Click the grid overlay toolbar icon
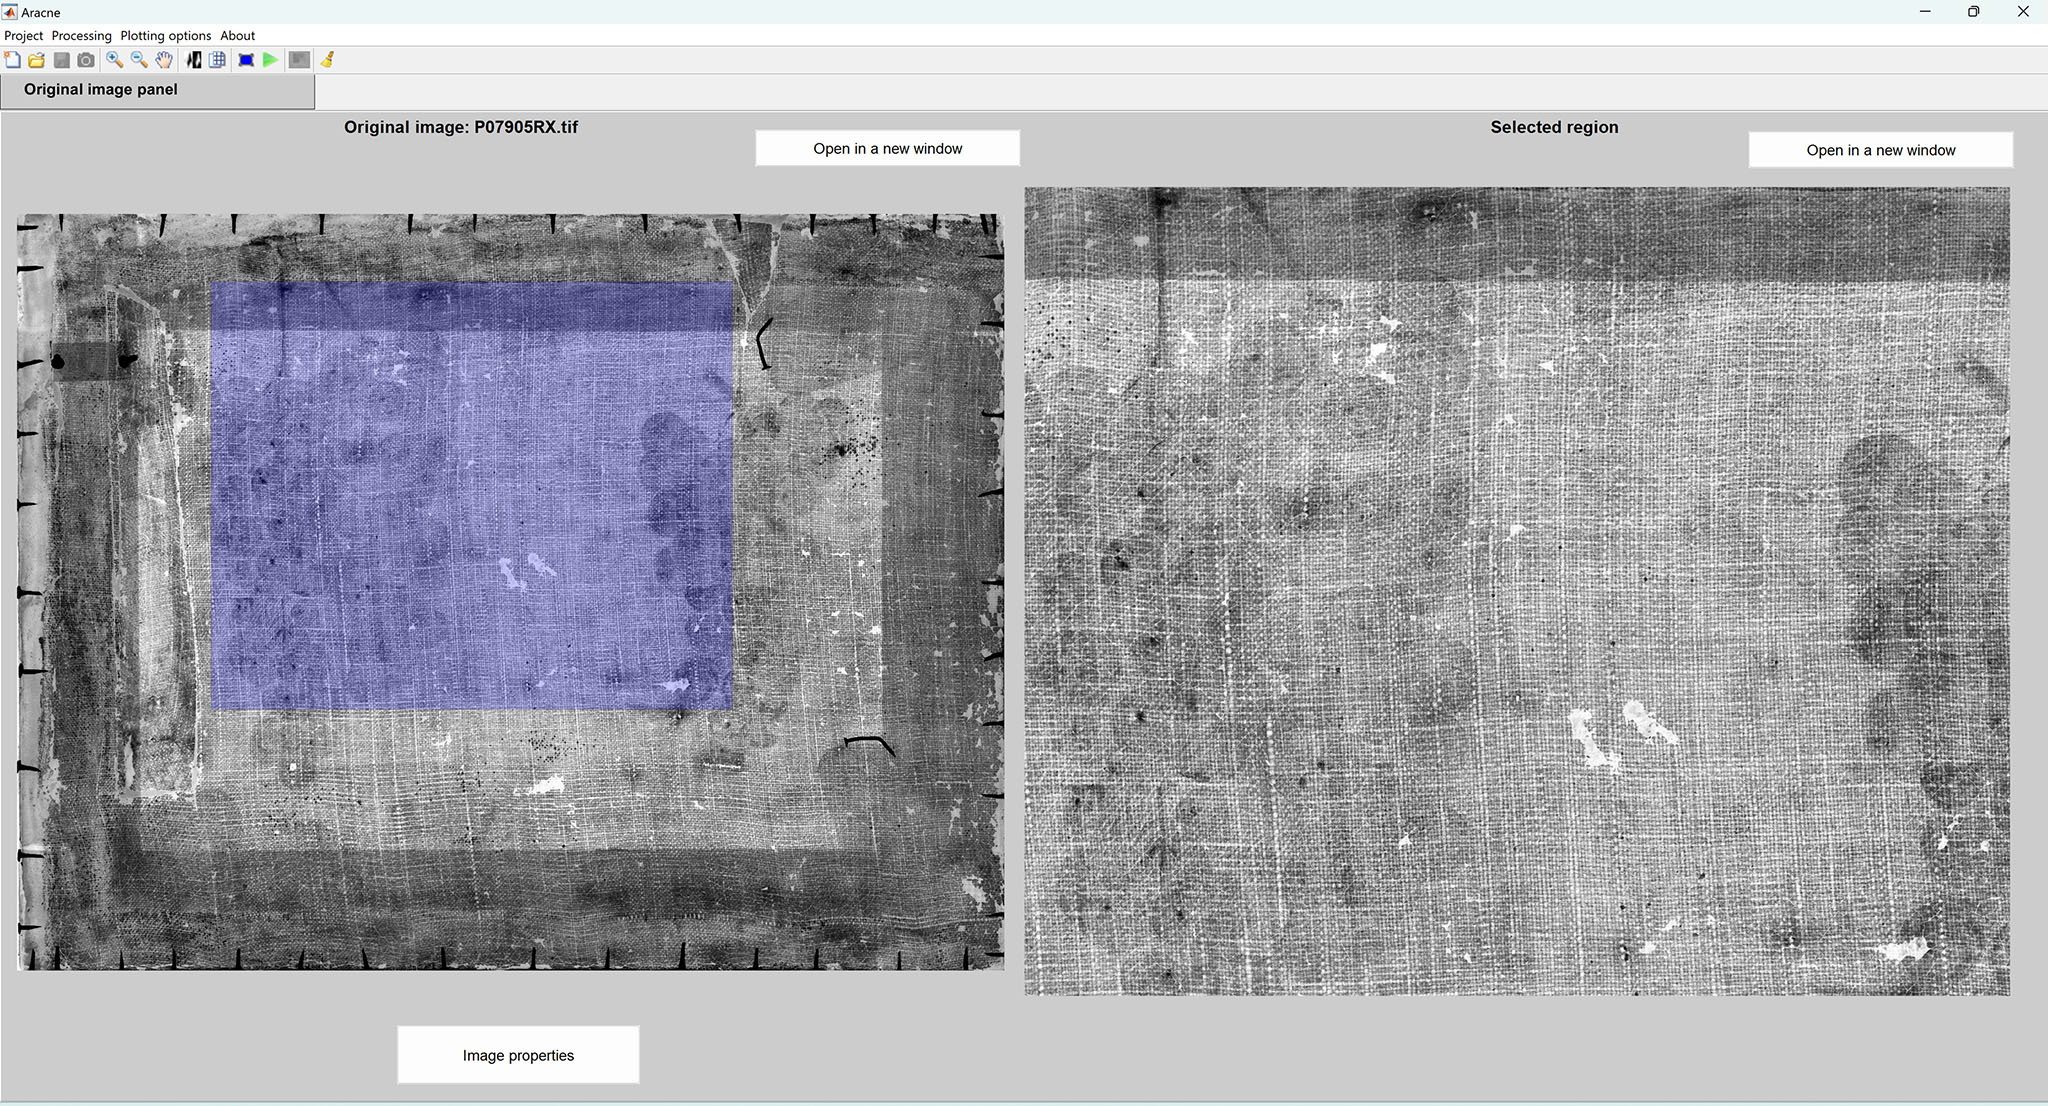The height and width of the screenshot is (1106, 2048). pyautogui.click(x=217, y=60)
